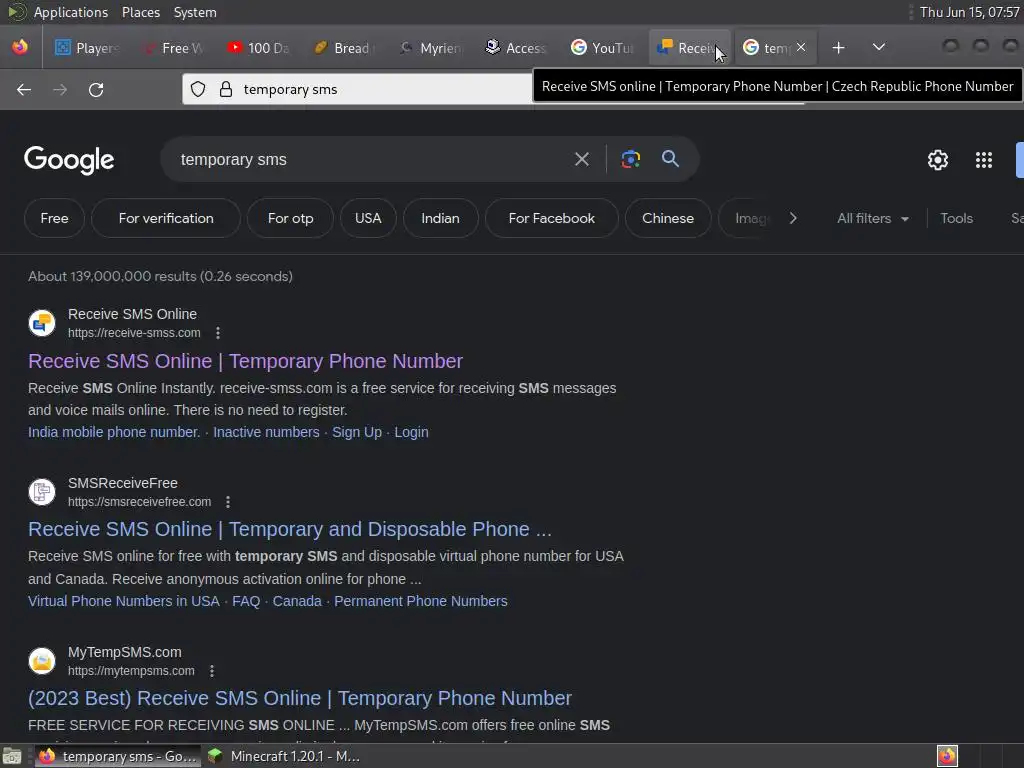Viewport: 1024px width, 768px height.
Task: Open the Canada sitelink
Action: point(297,601)
